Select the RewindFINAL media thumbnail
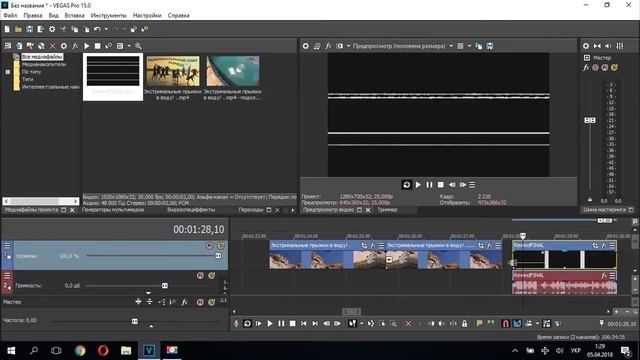The image size is (640, 360). pyautogui.click(x=113, y=77)
